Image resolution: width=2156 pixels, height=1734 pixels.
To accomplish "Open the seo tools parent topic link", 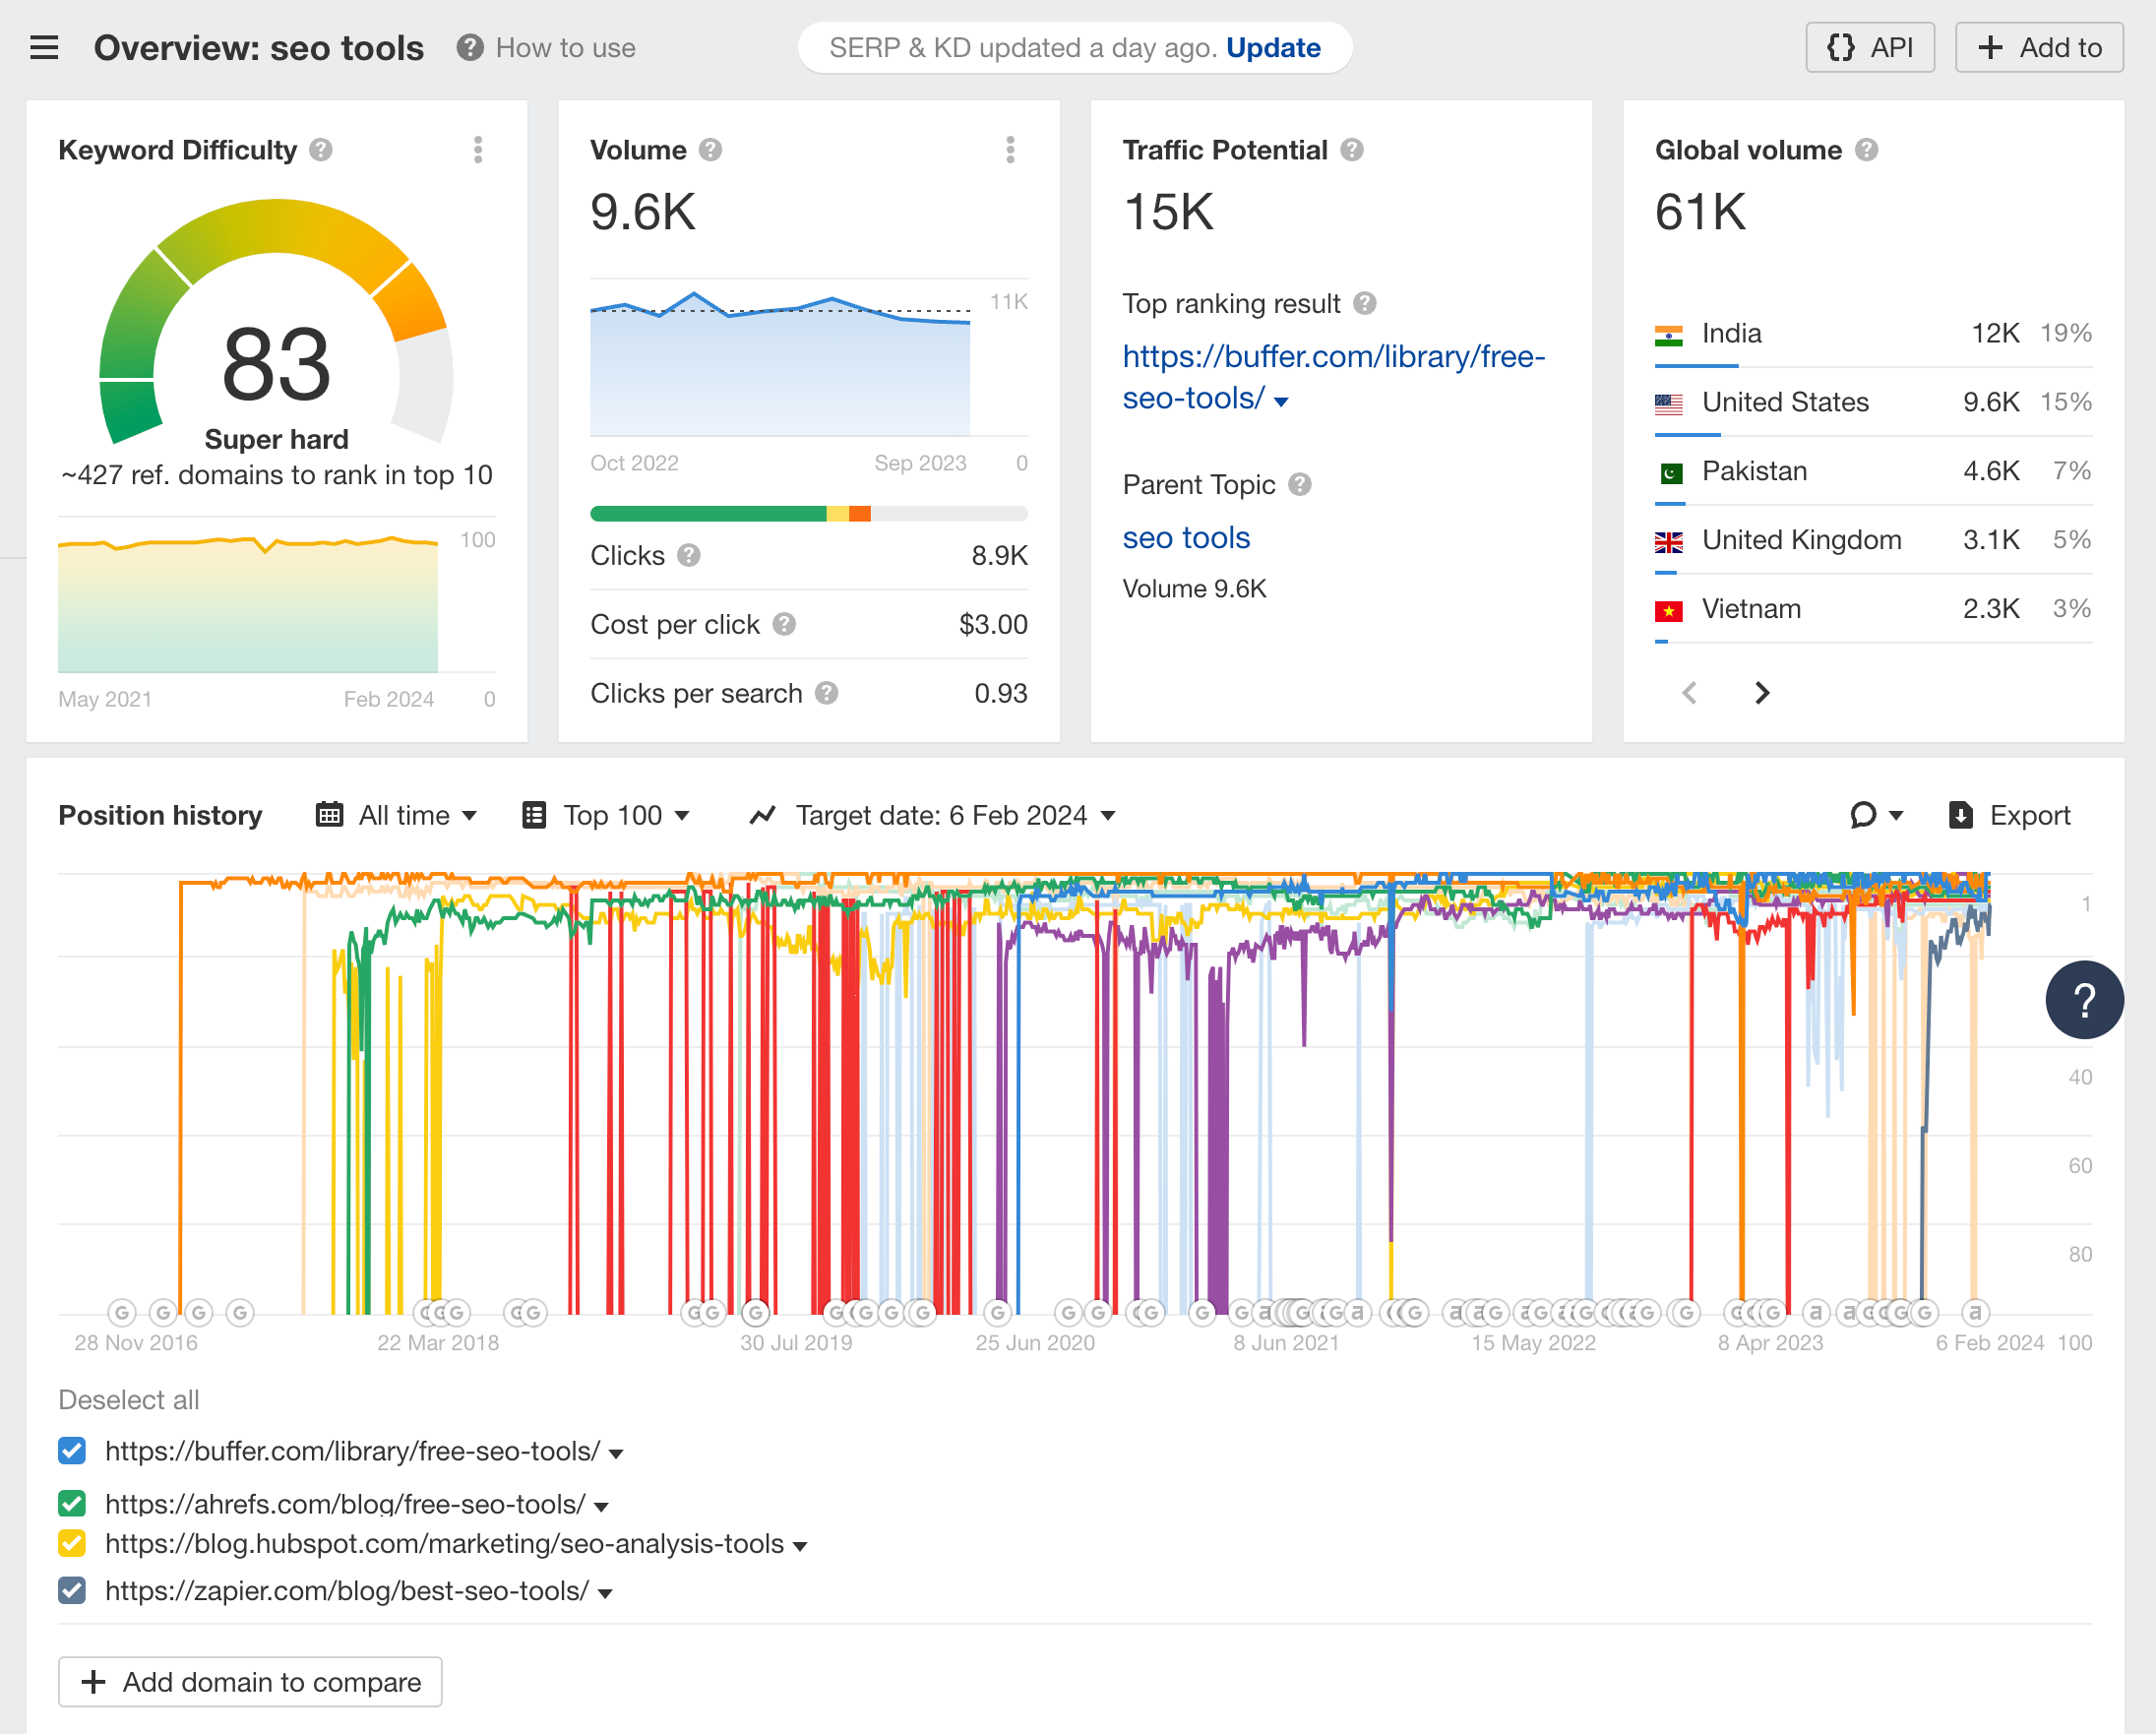I will [1186, 537].
